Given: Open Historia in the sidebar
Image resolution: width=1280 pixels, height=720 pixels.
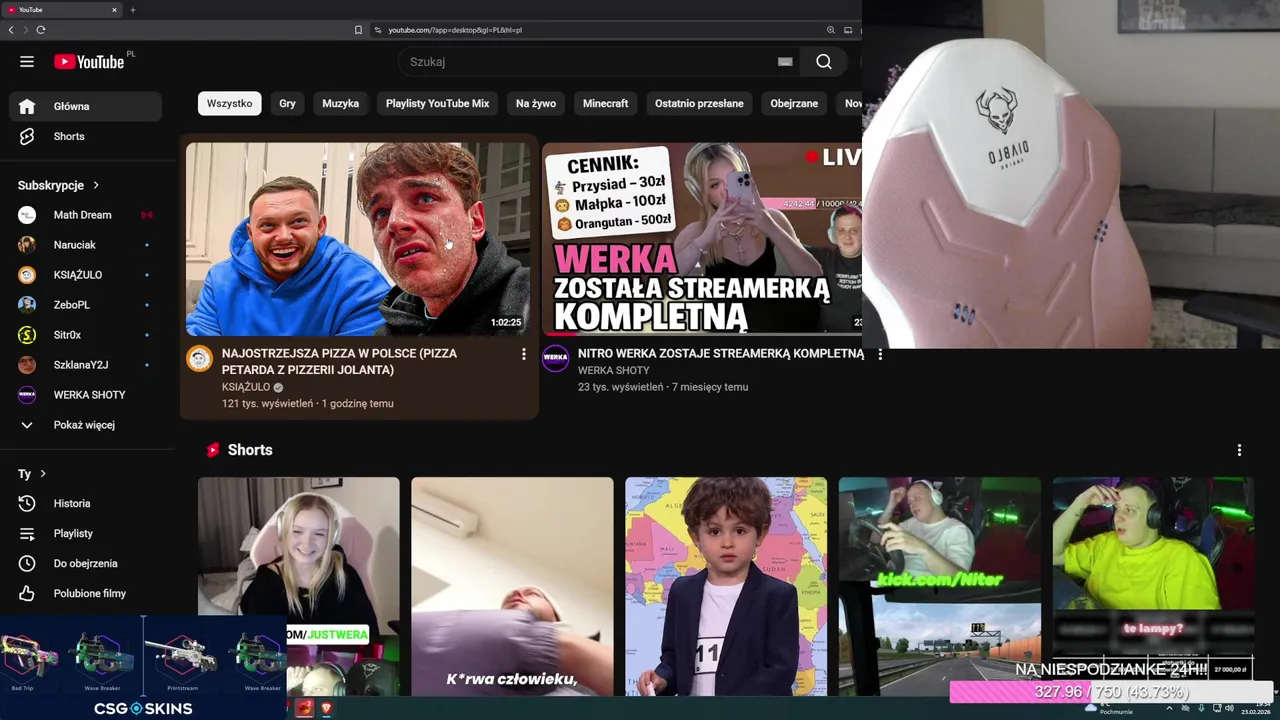Looking at the screenshot, I should coord(85,503).
